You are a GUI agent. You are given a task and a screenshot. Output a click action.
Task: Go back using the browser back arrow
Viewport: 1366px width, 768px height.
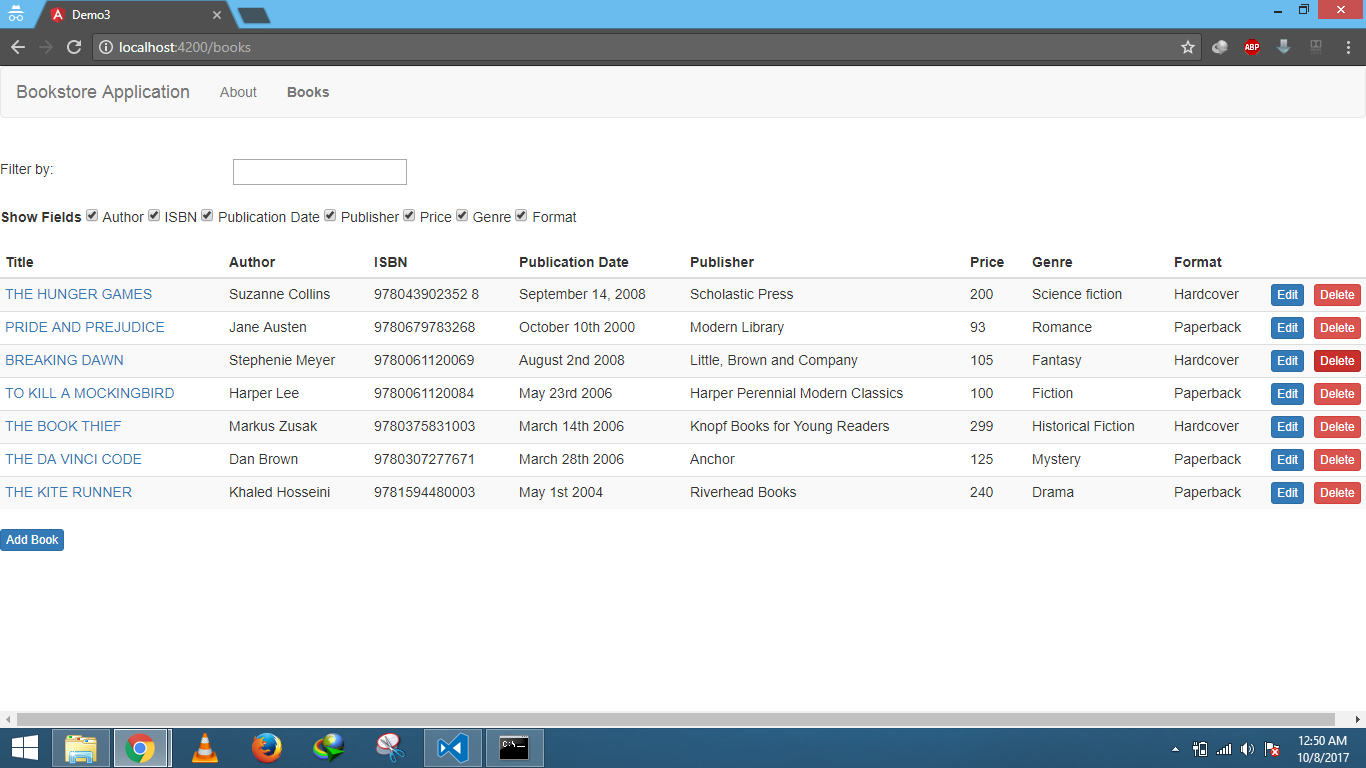click(18, 47)
